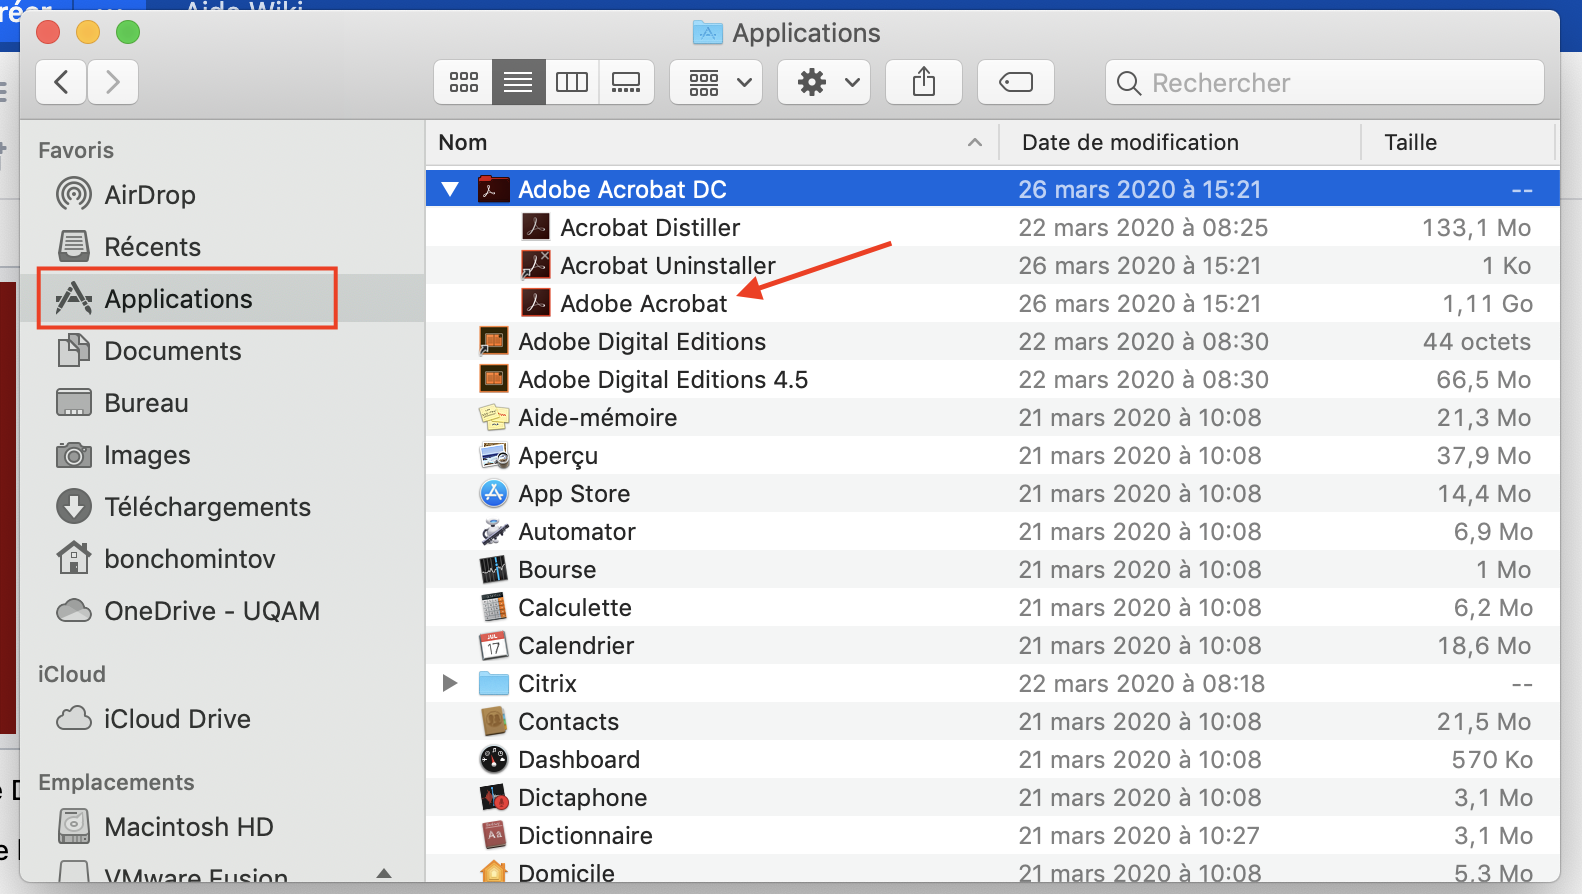The height and width of the screenshot is (894, 1582).
Task: Select the Dictionnaire app icon
Action: 493,835
